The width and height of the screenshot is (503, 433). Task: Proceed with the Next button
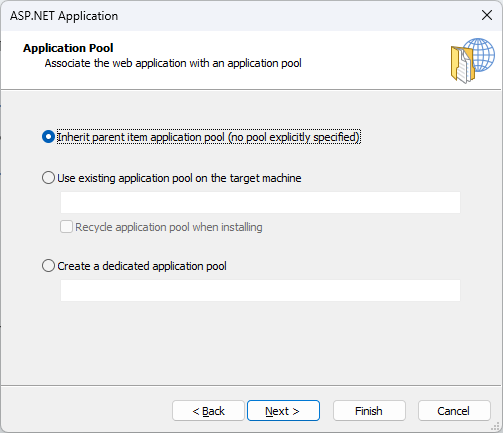coord(283,411)
